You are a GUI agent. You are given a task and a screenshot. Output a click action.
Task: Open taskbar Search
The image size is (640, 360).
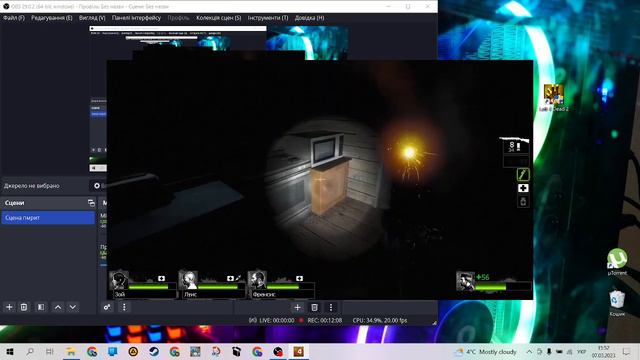[x=30, y=351]
